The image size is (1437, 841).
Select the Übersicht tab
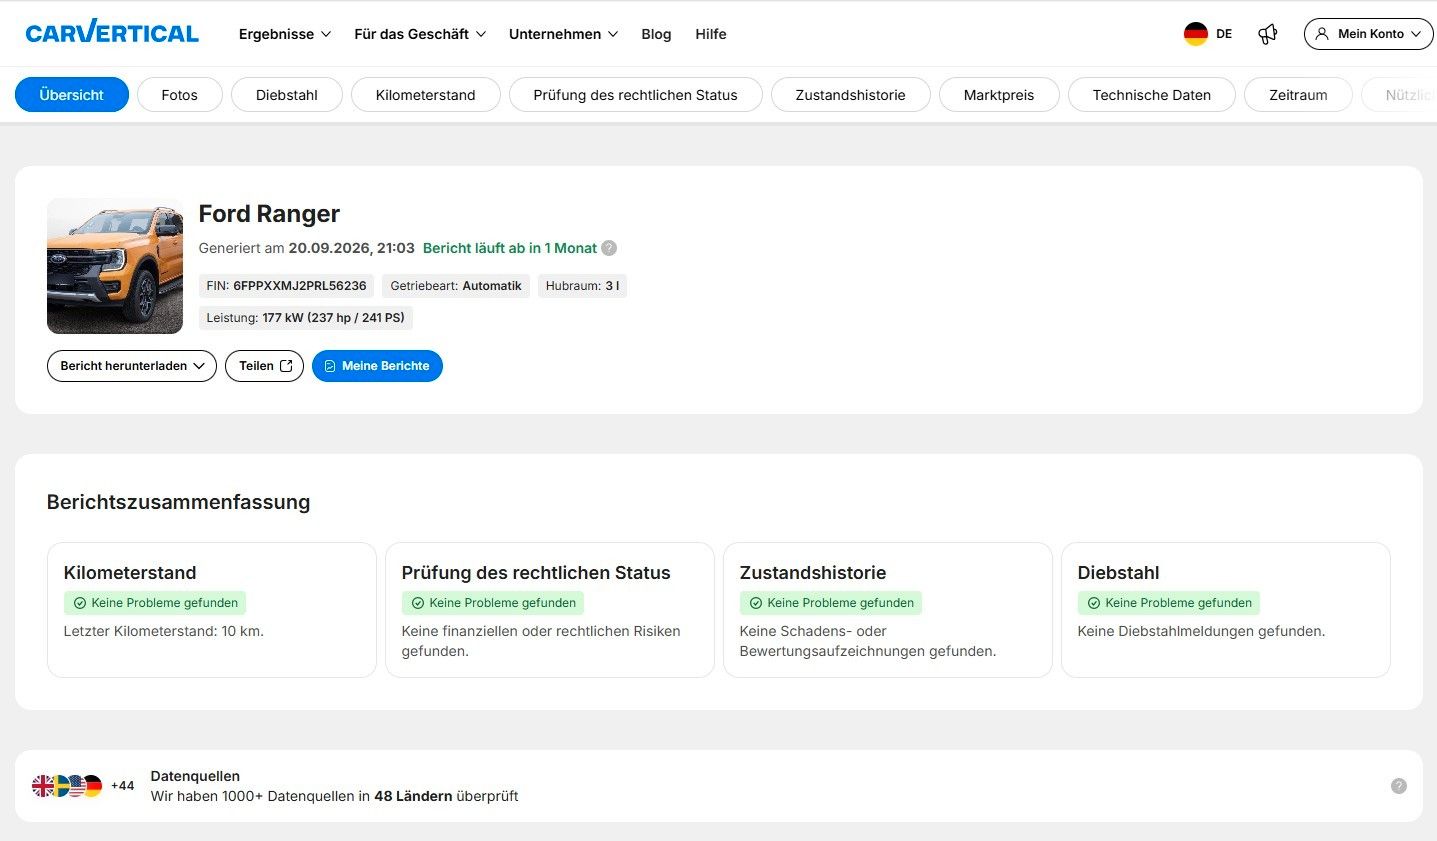[72, 95]
